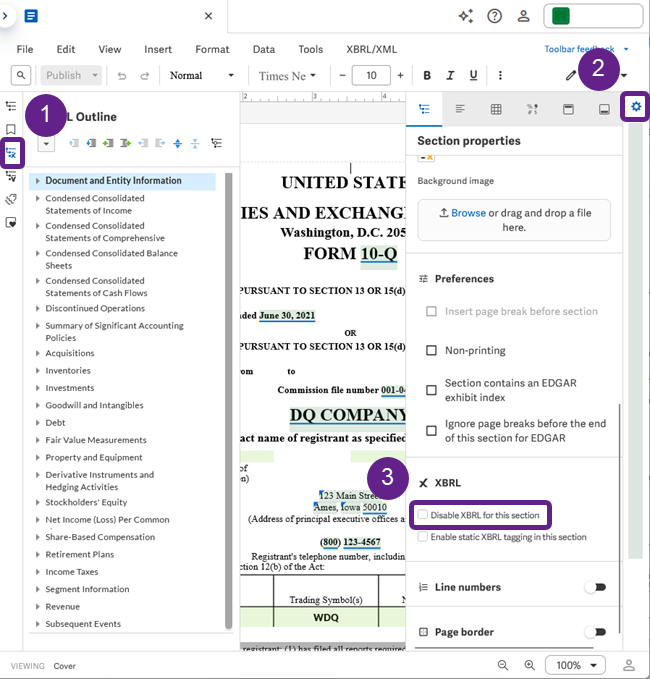Open the XBRL/XML menu
This screenshot has width=650, height=679.
[x=371, y=49]
